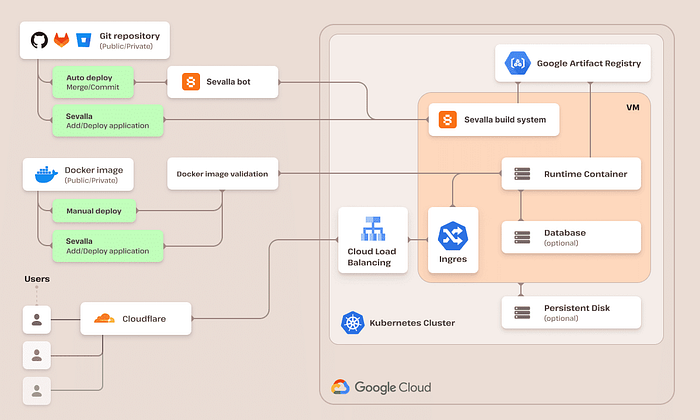Image resolution: width=700 pixels, height=420 pixels.
Task: Click the Database label
Action: (x=565, y=233)
